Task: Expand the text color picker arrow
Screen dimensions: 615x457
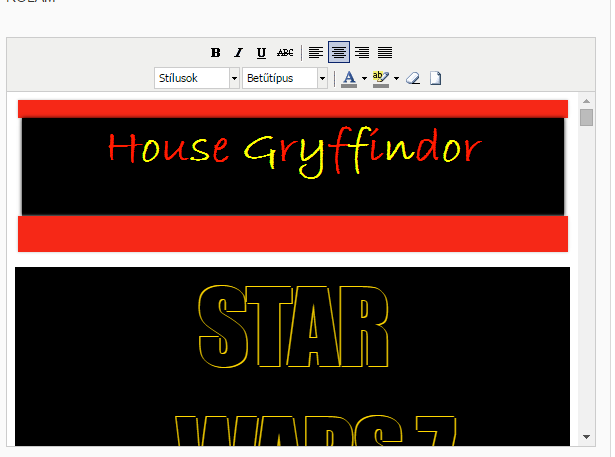Action: coord(364,78)
